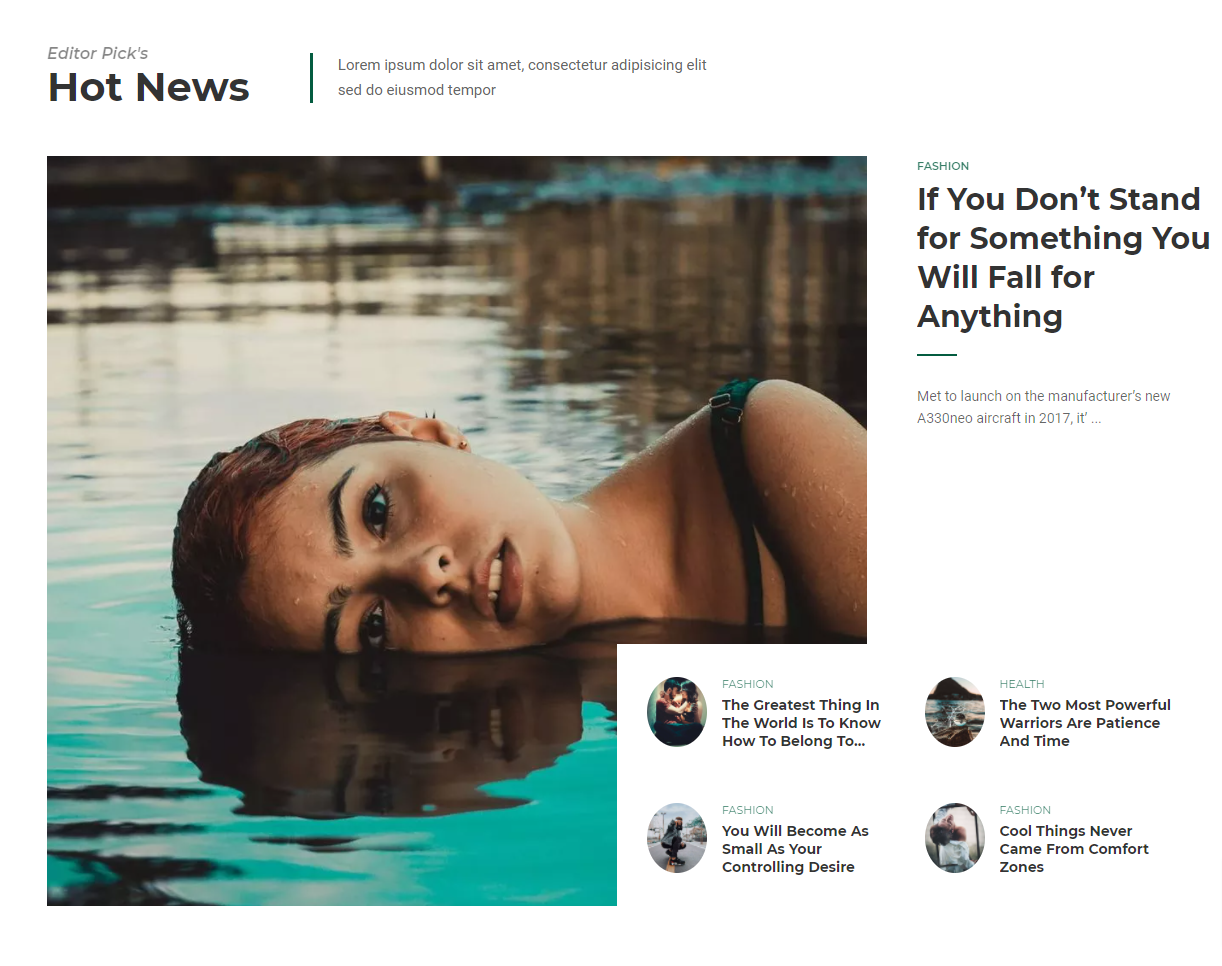Open the round thumbnail beside "Two Most Powerful Warriors"
This screenshot has height=966, width=1222.
[955, 712]
